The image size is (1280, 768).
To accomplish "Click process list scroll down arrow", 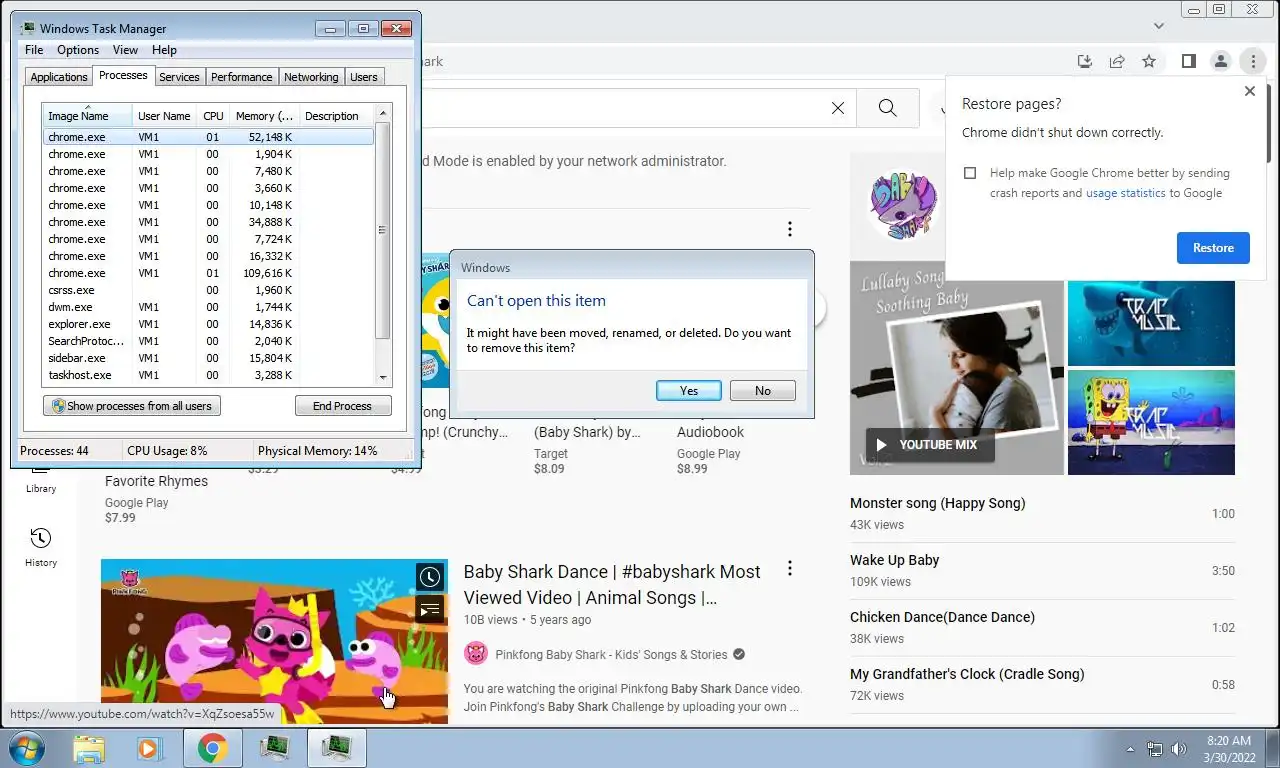I will point(382,377).
